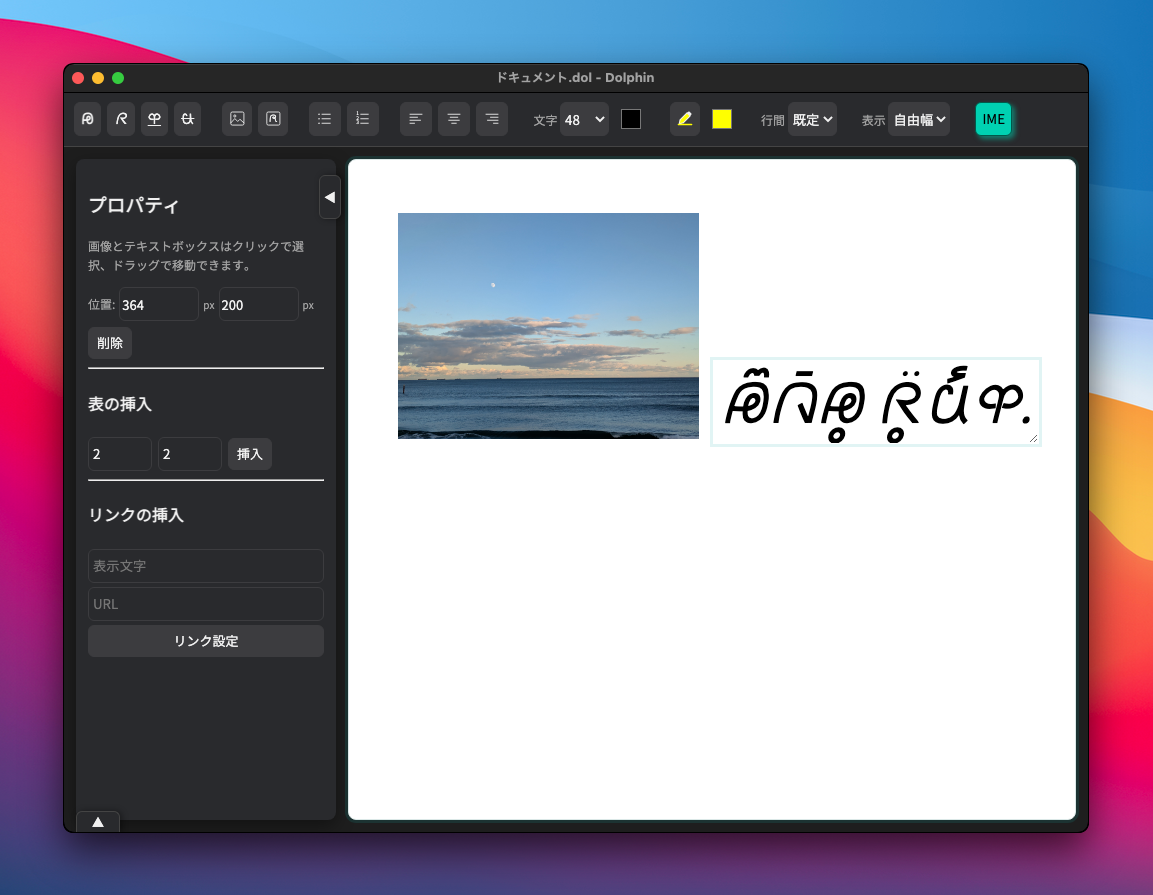Right-align the text

tap(492, 119)
